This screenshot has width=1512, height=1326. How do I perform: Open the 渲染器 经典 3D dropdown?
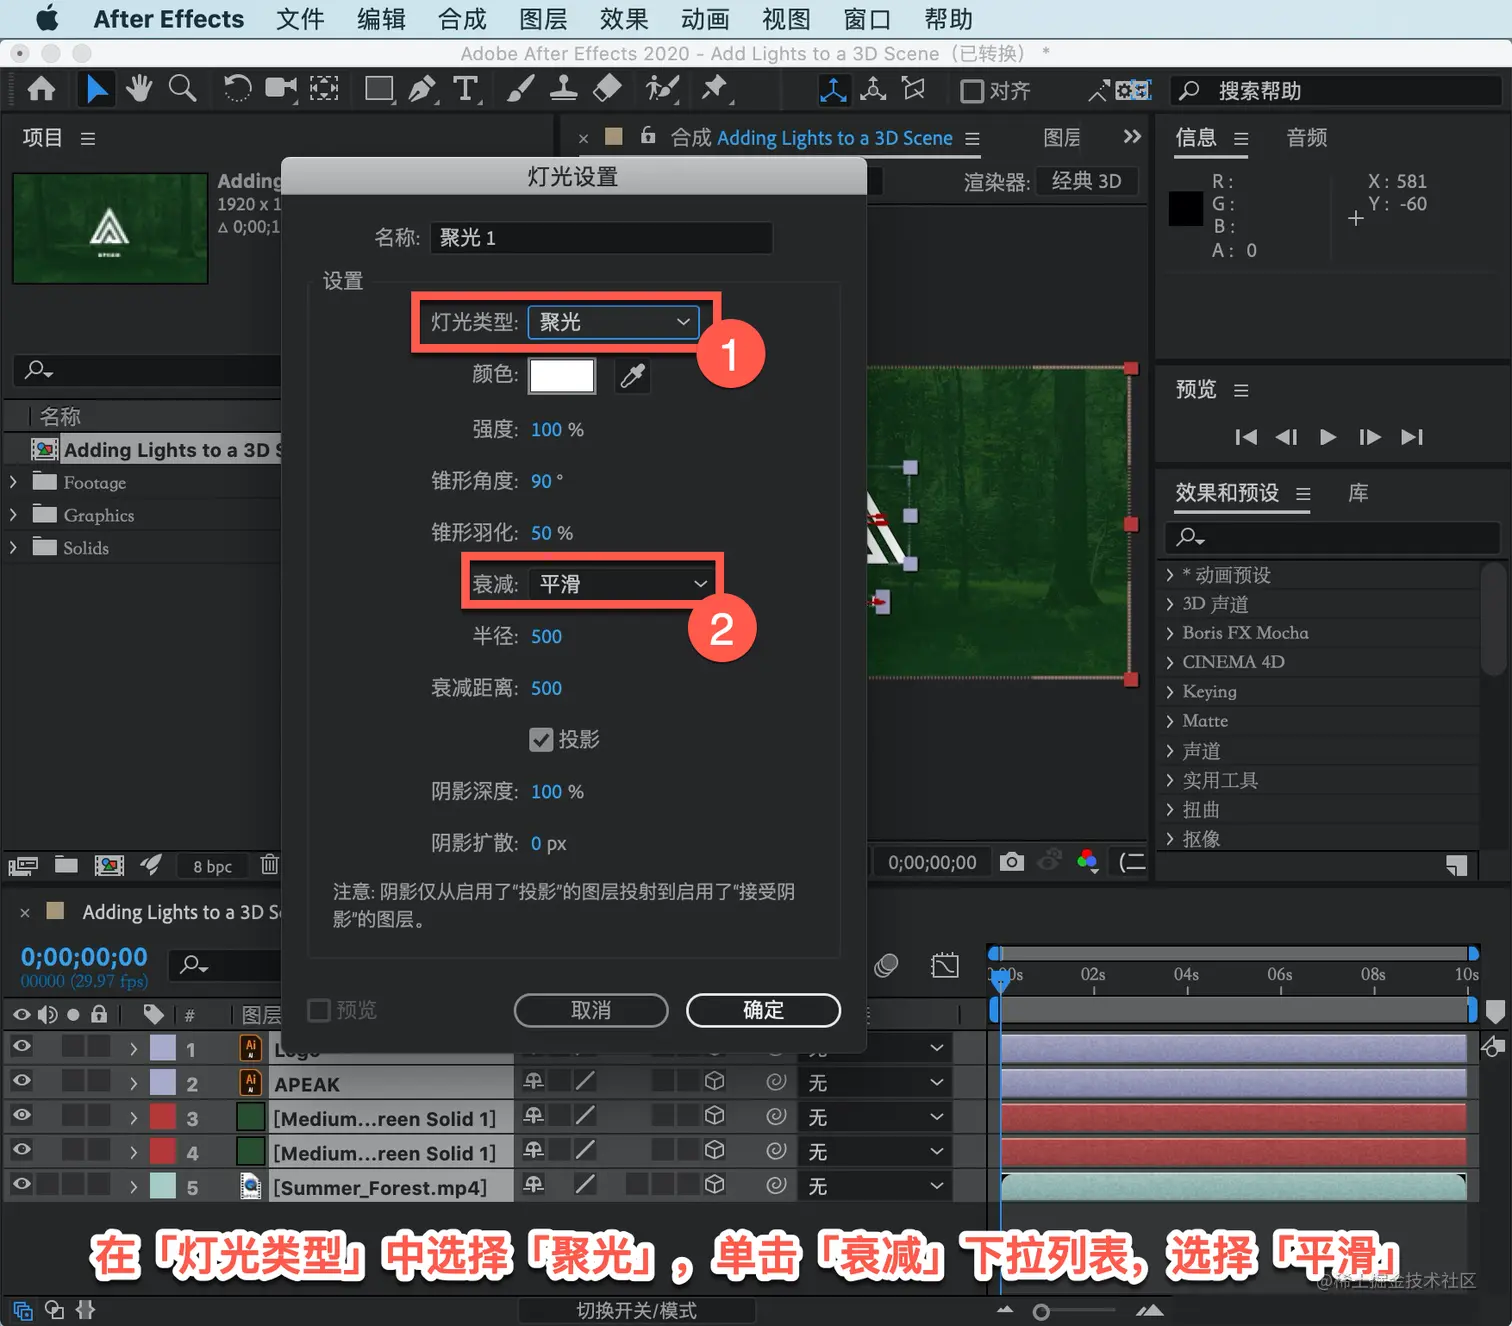(1087, 181)
